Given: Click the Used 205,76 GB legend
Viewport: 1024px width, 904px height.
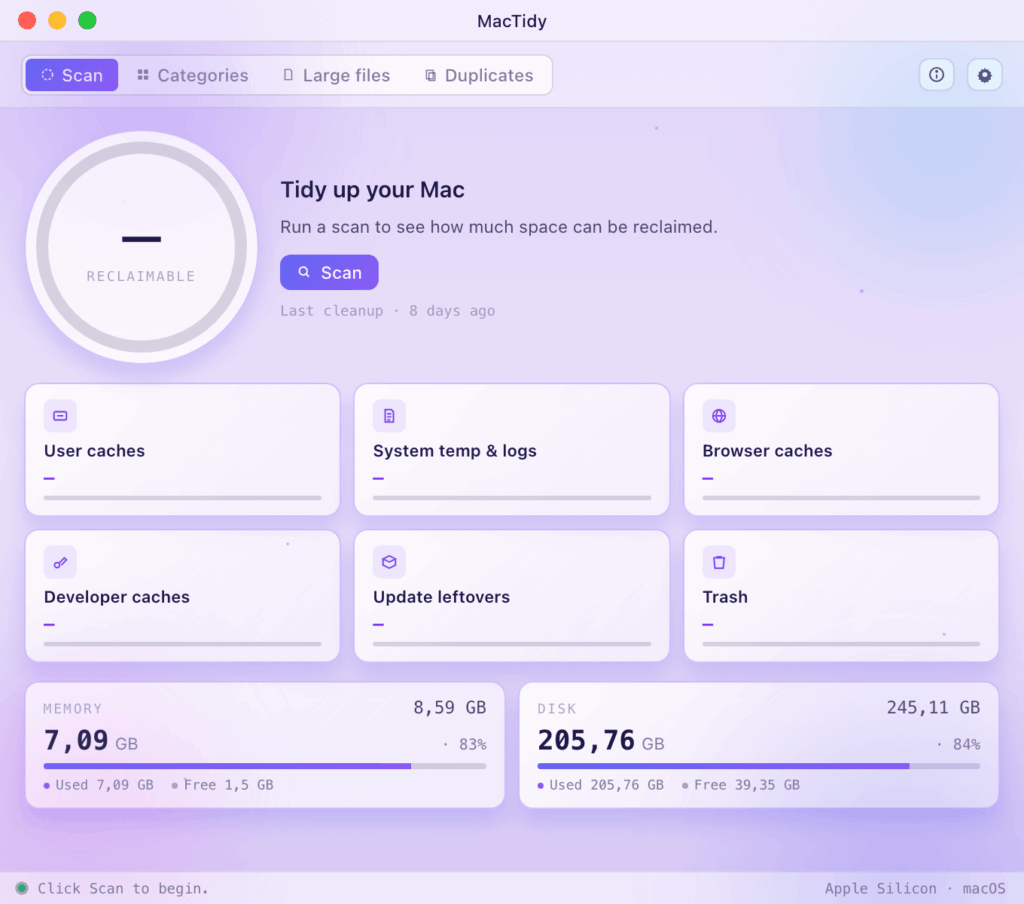Looking at the screenshot, I should [x=601, y=785].
